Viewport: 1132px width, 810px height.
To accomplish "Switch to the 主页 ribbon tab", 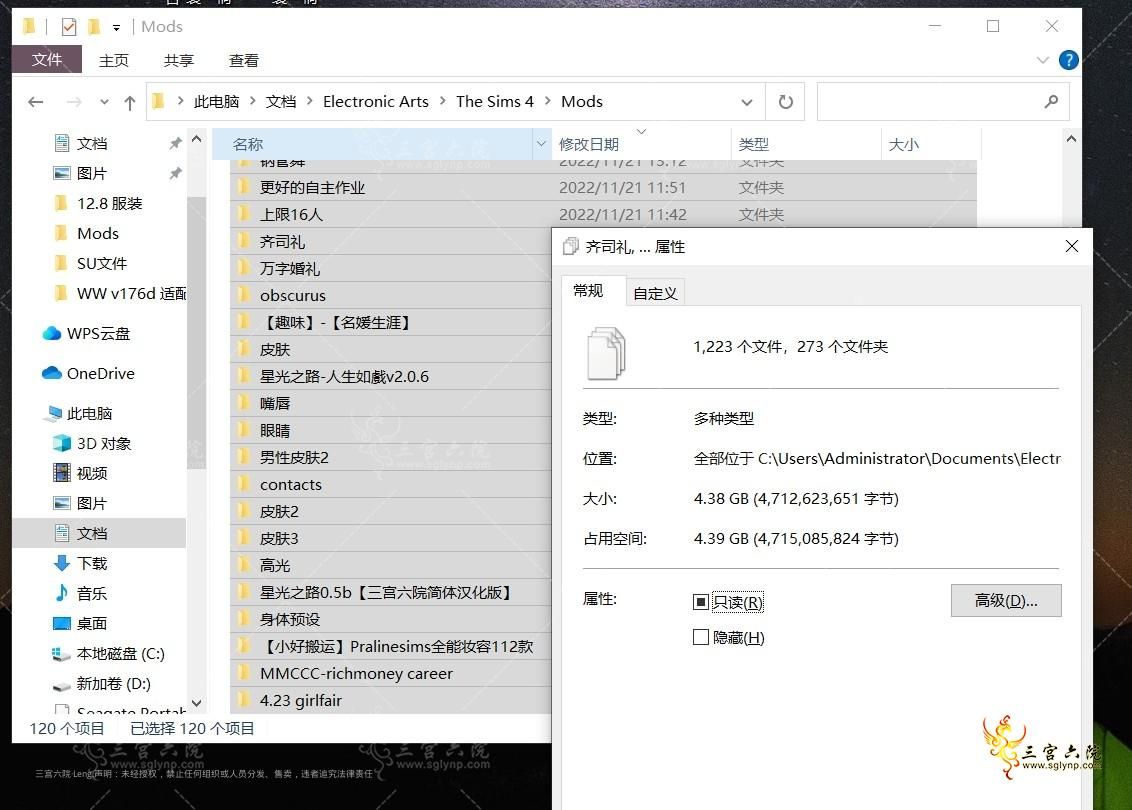I will 113,60.
